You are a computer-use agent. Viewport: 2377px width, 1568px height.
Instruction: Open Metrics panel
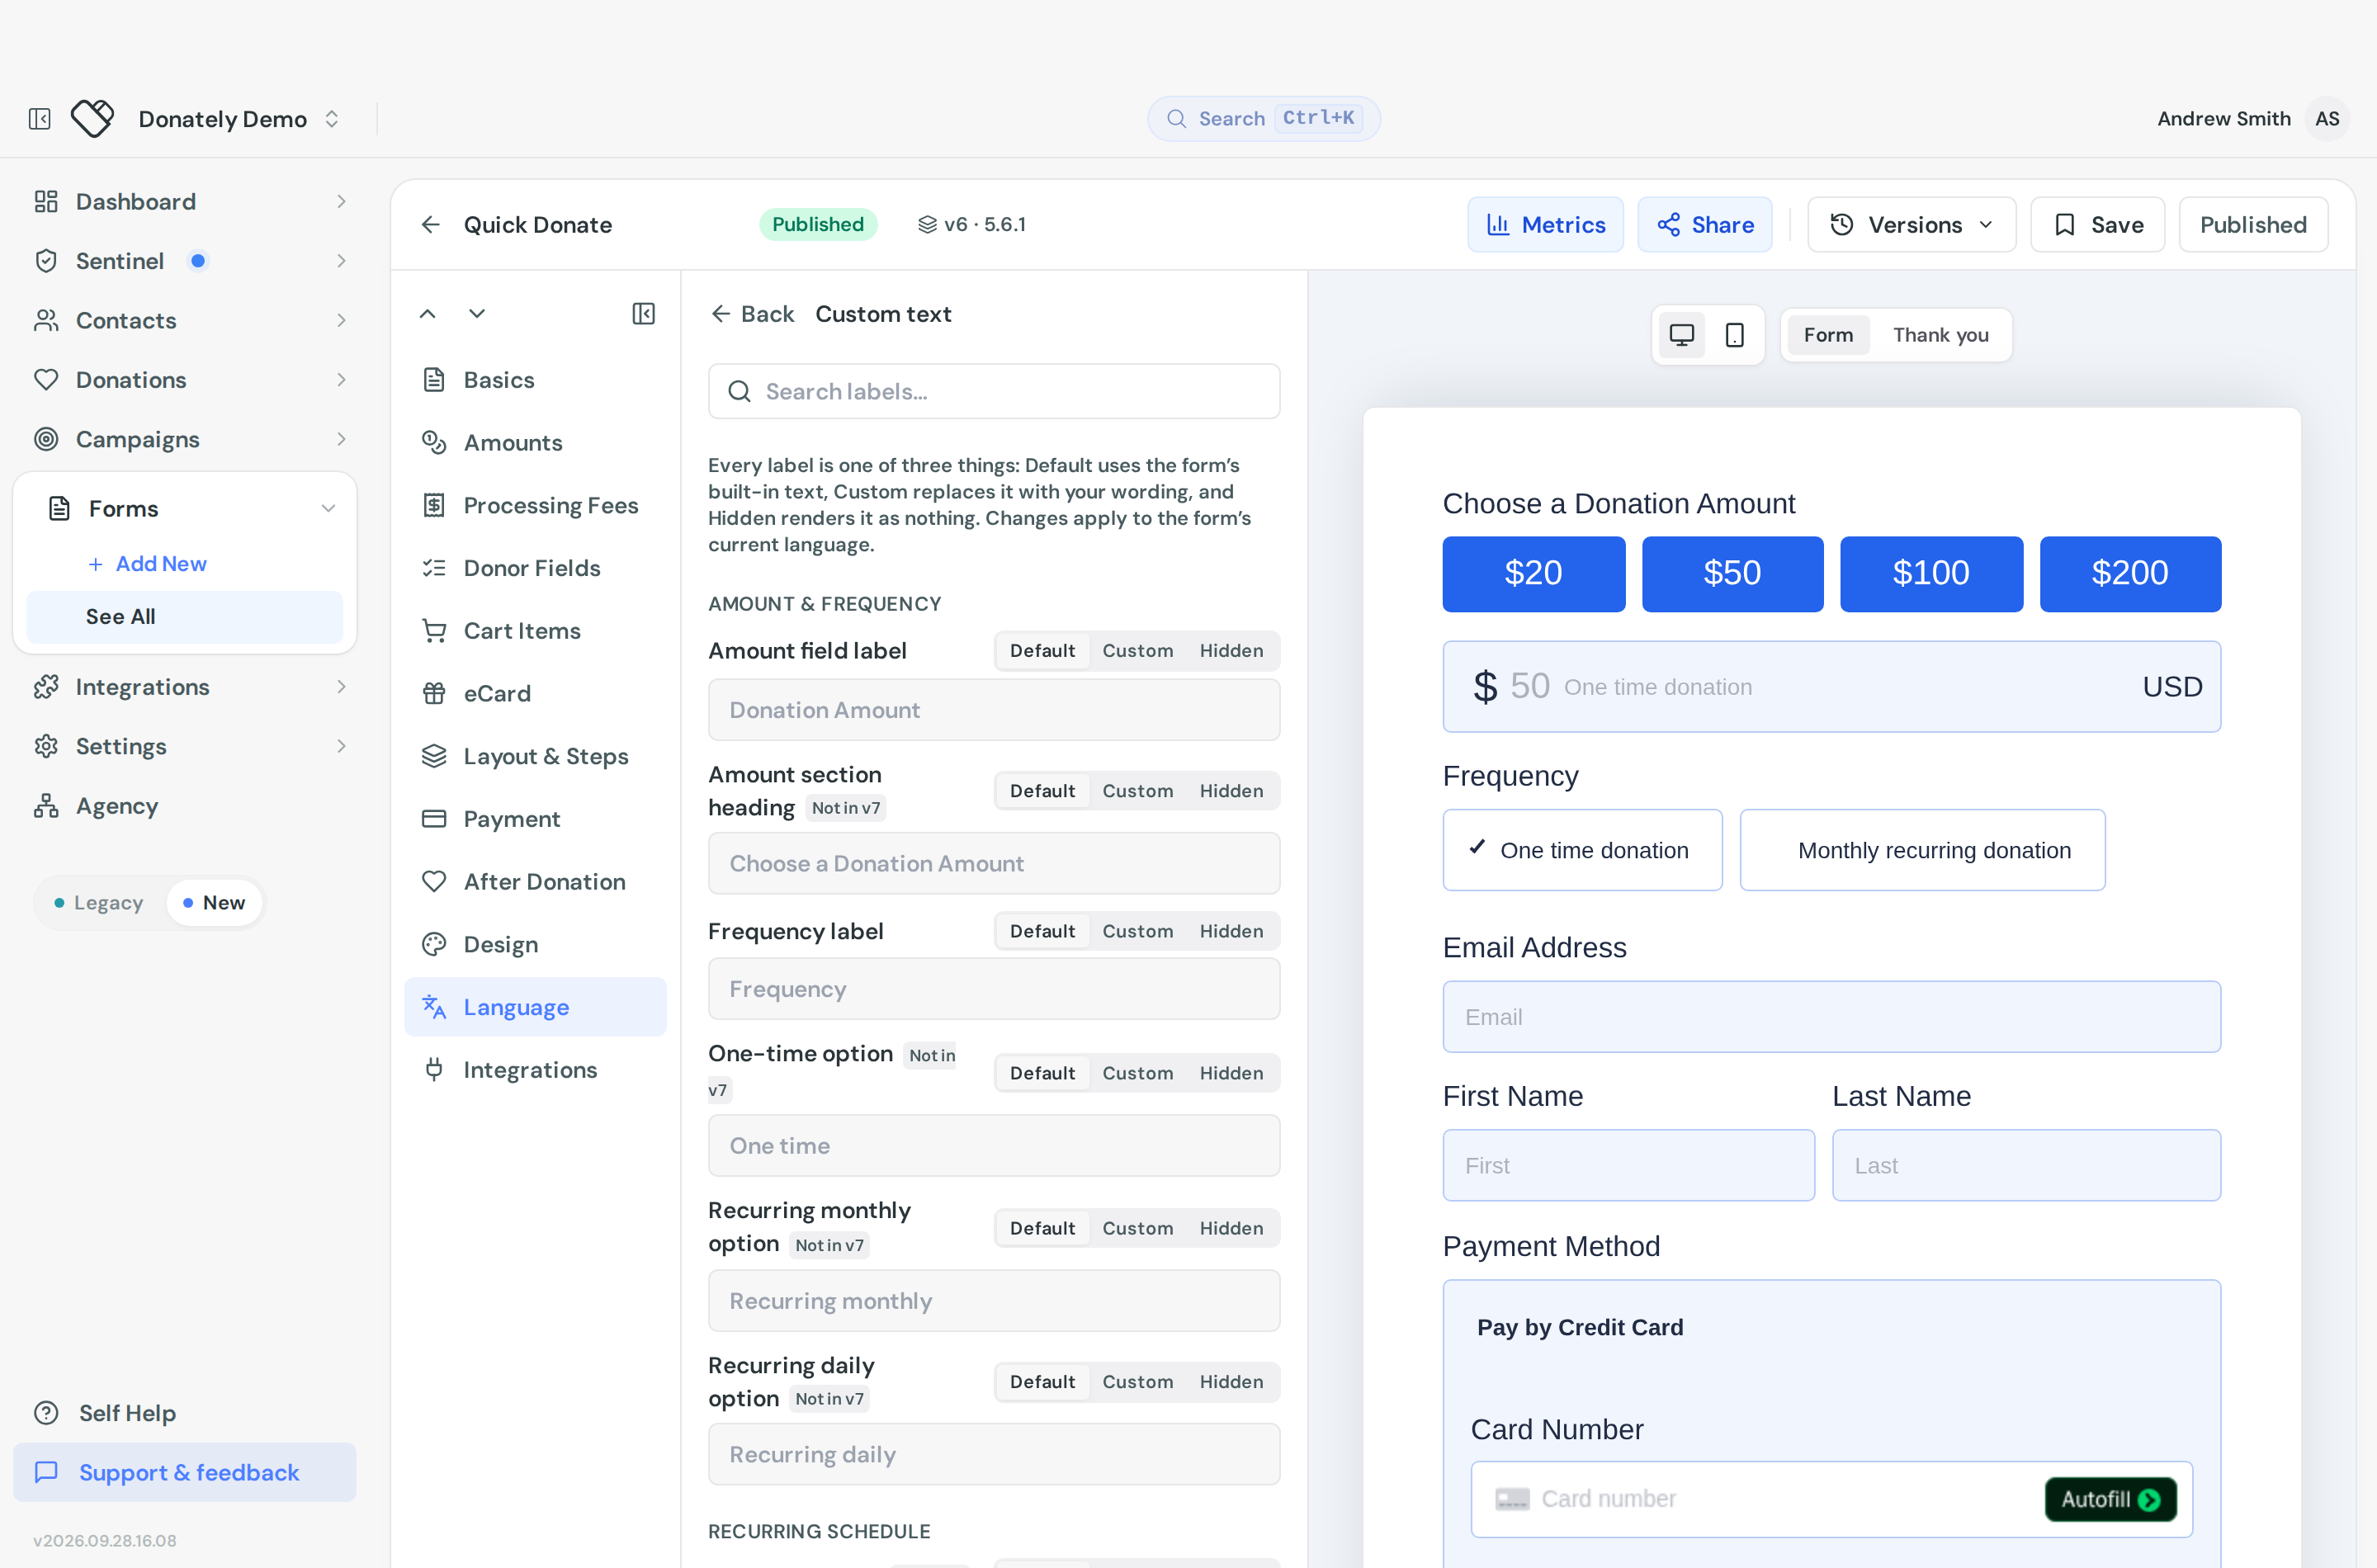(1545, 225)
